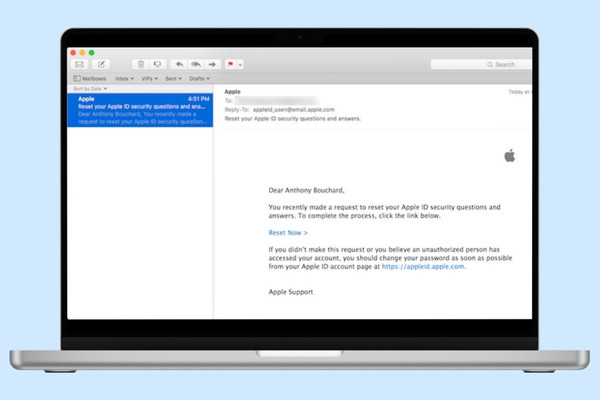Show the Mailboxes sidebar

[90, 78]
